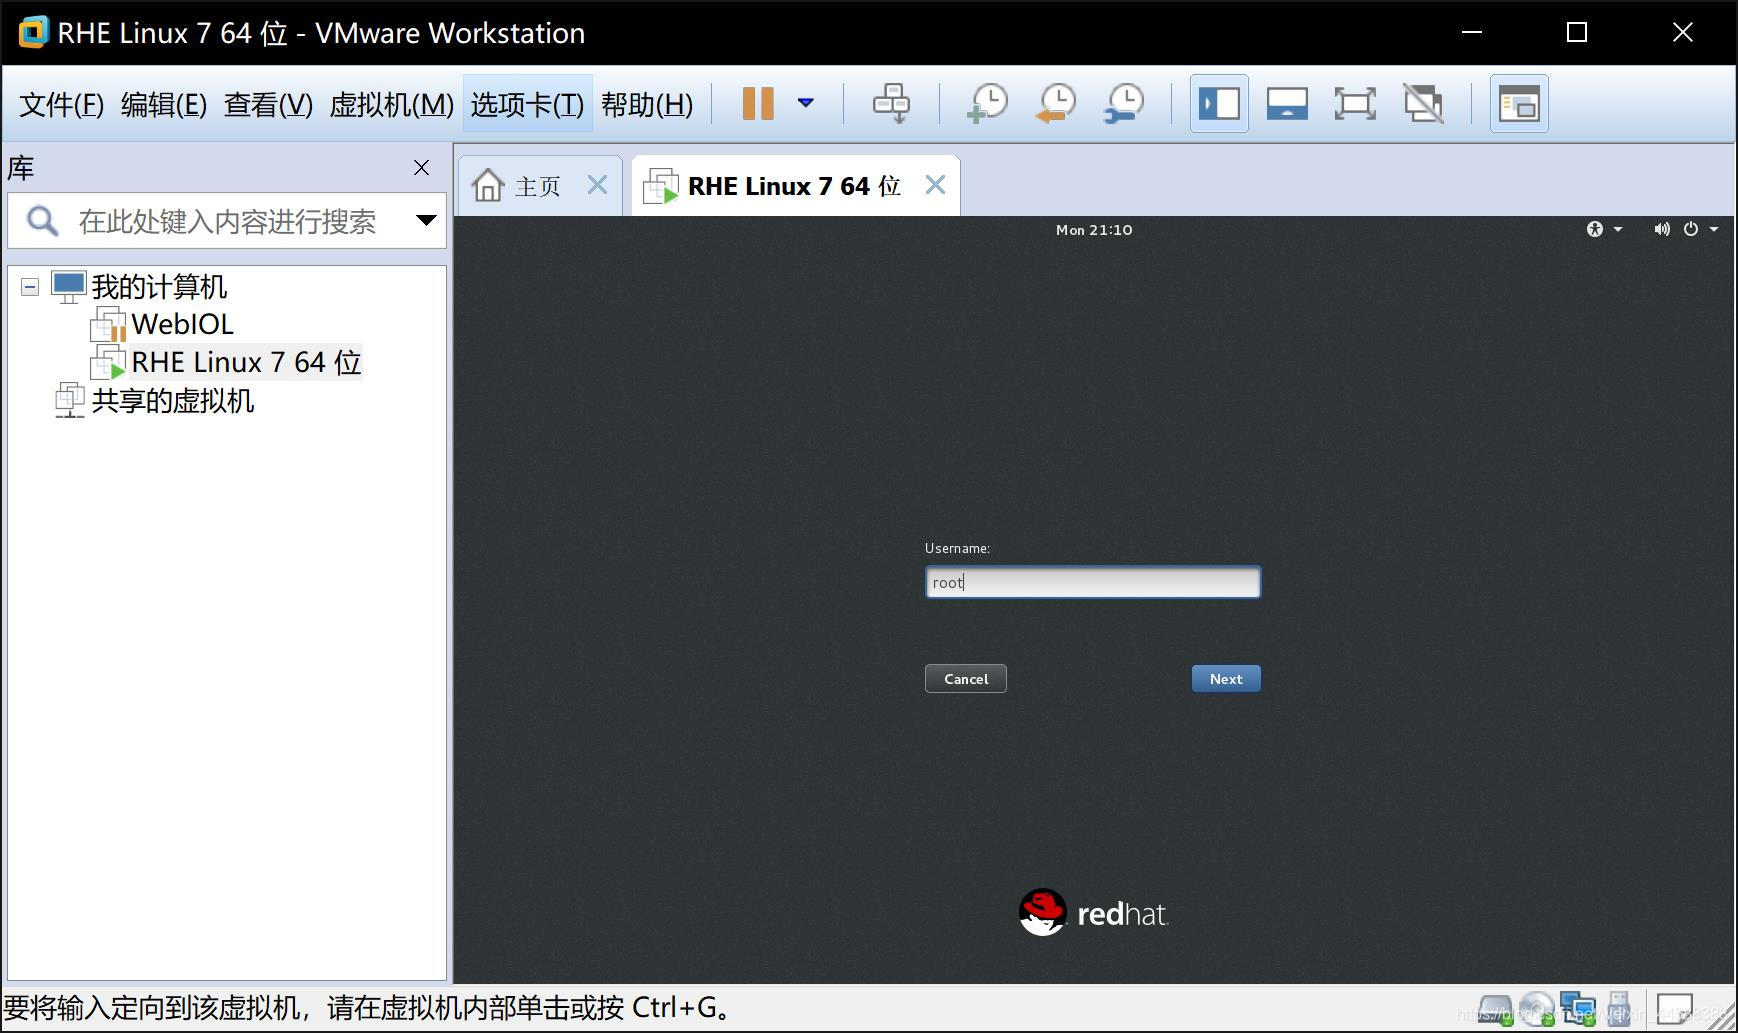This screenshot has width=1738, height=1033.
Task: Expand the library search dropdown arrow
Action: (x=426, y=221)
